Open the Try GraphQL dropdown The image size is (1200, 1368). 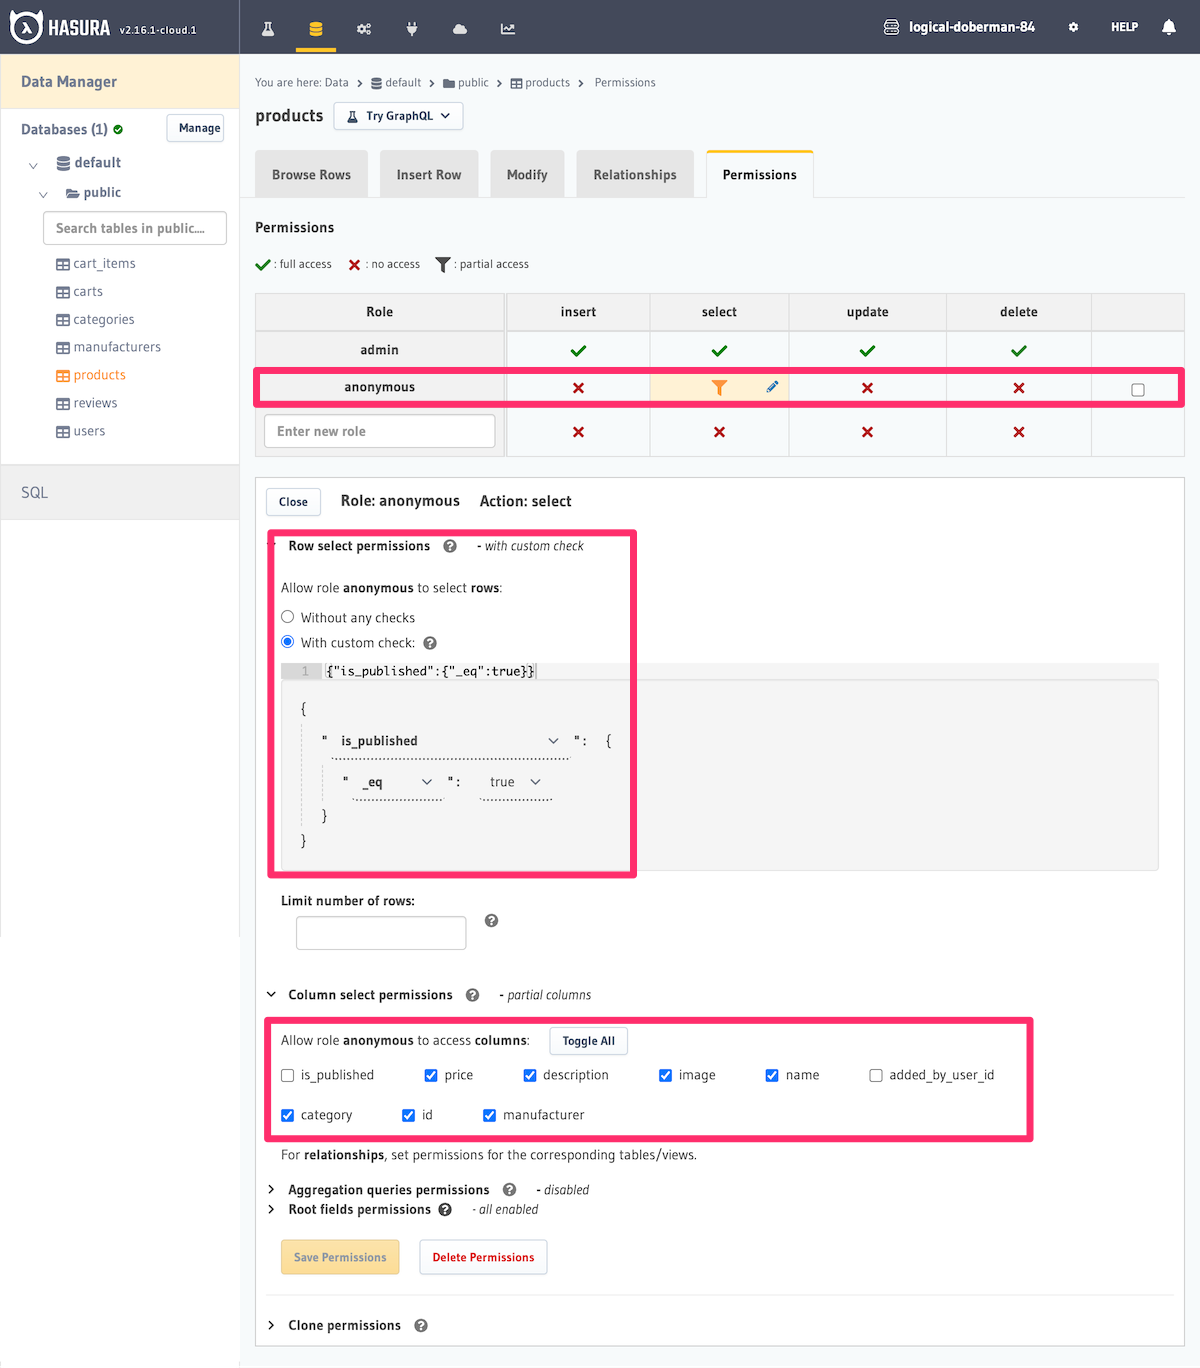(398, 116)
